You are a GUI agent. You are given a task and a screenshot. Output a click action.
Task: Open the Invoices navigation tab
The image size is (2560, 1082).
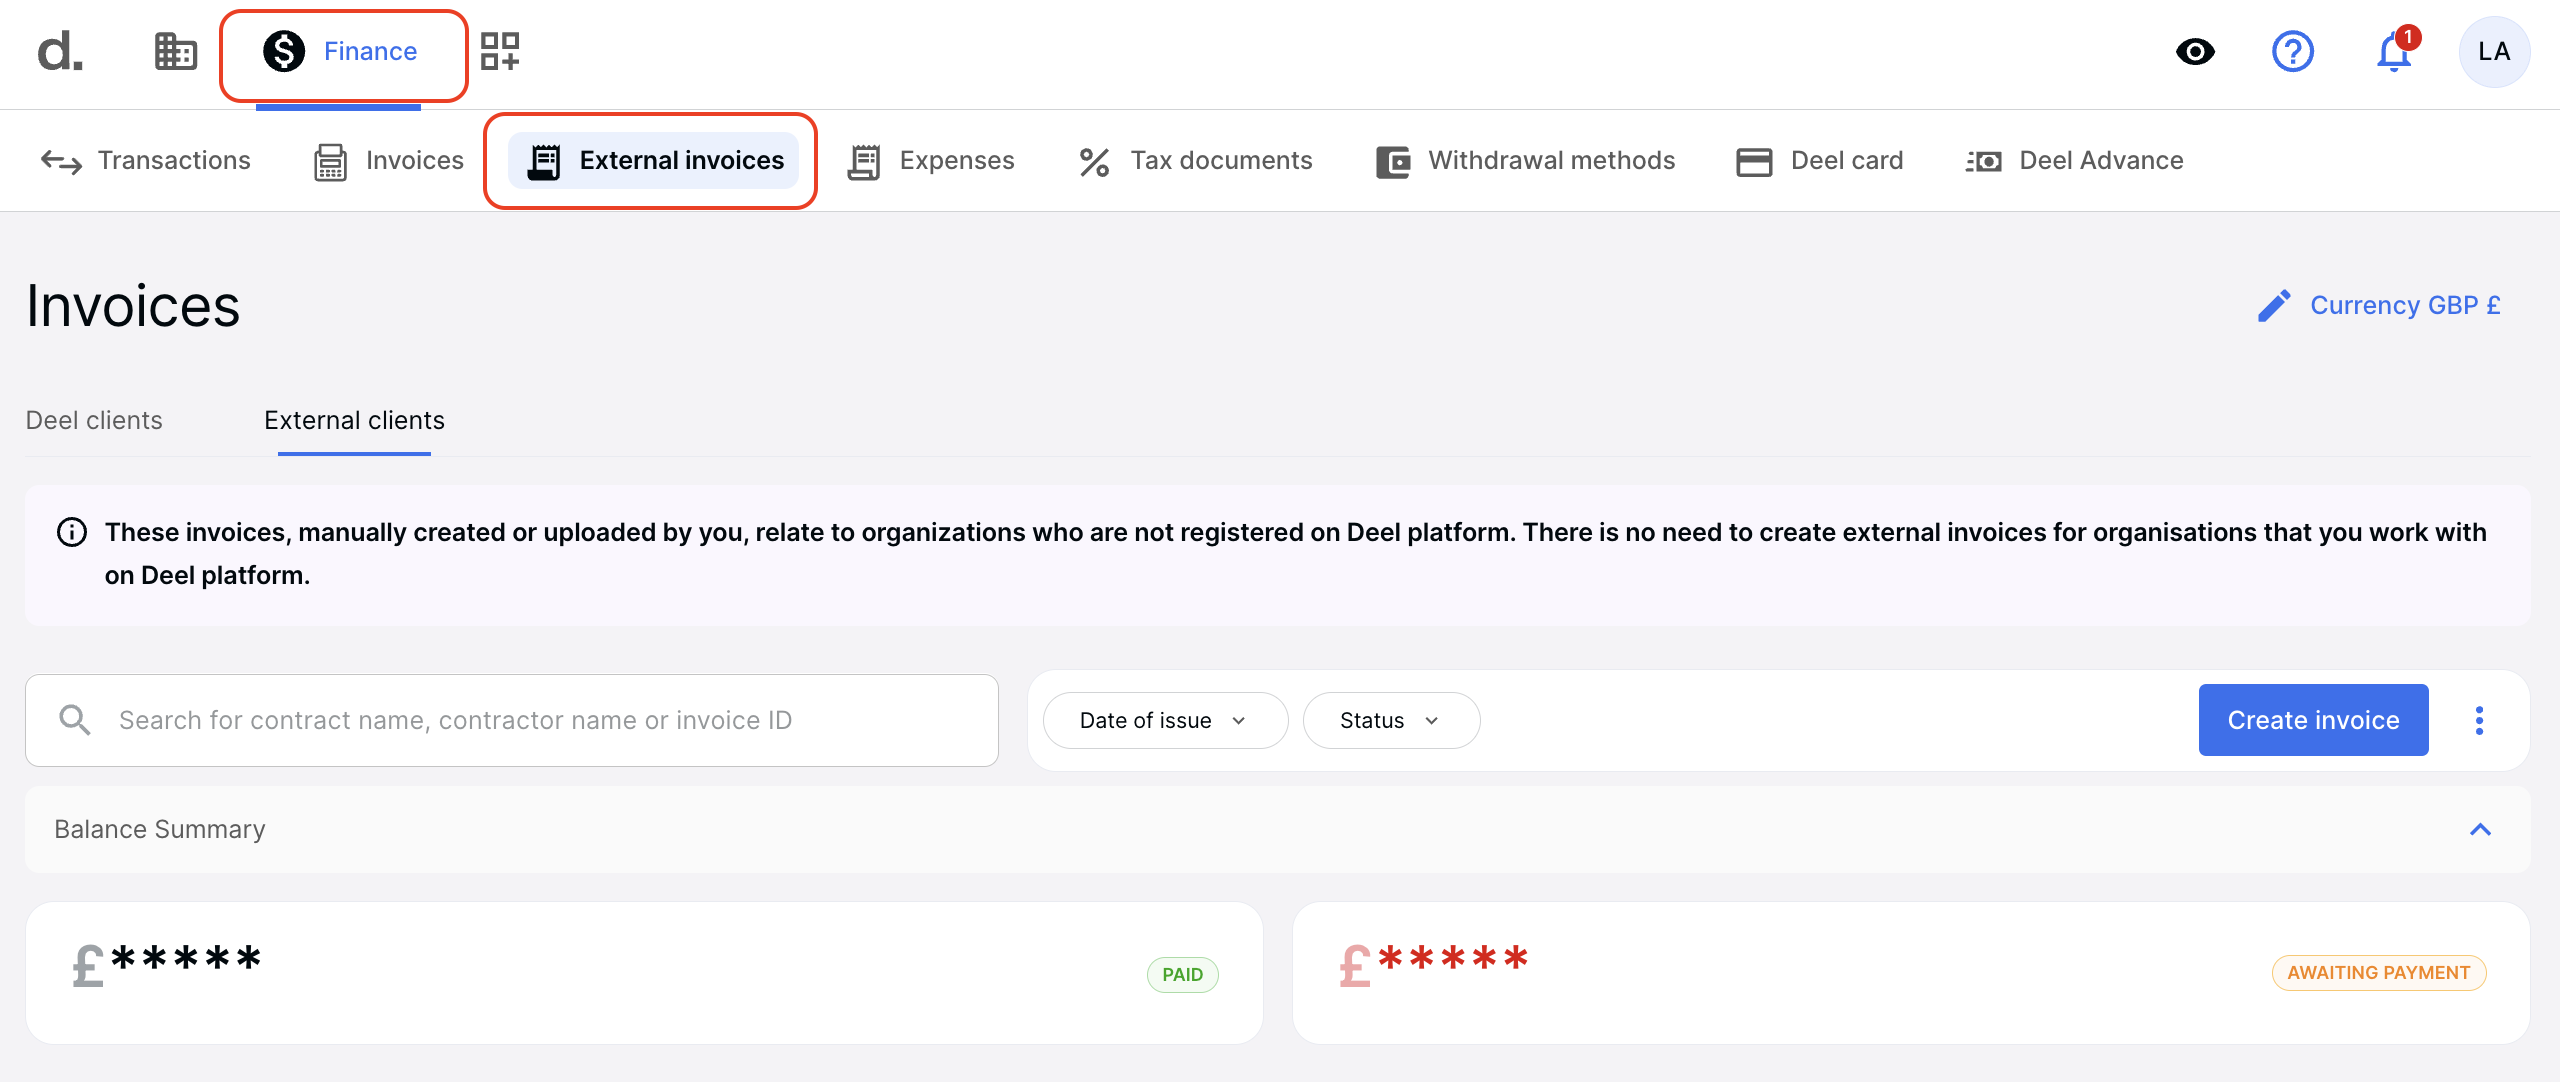[389, 160]
